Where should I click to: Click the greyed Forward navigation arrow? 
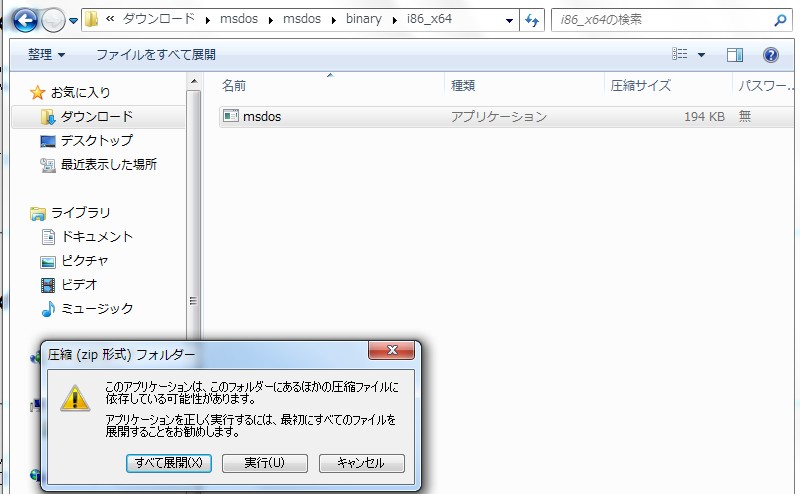click(53, 21)
